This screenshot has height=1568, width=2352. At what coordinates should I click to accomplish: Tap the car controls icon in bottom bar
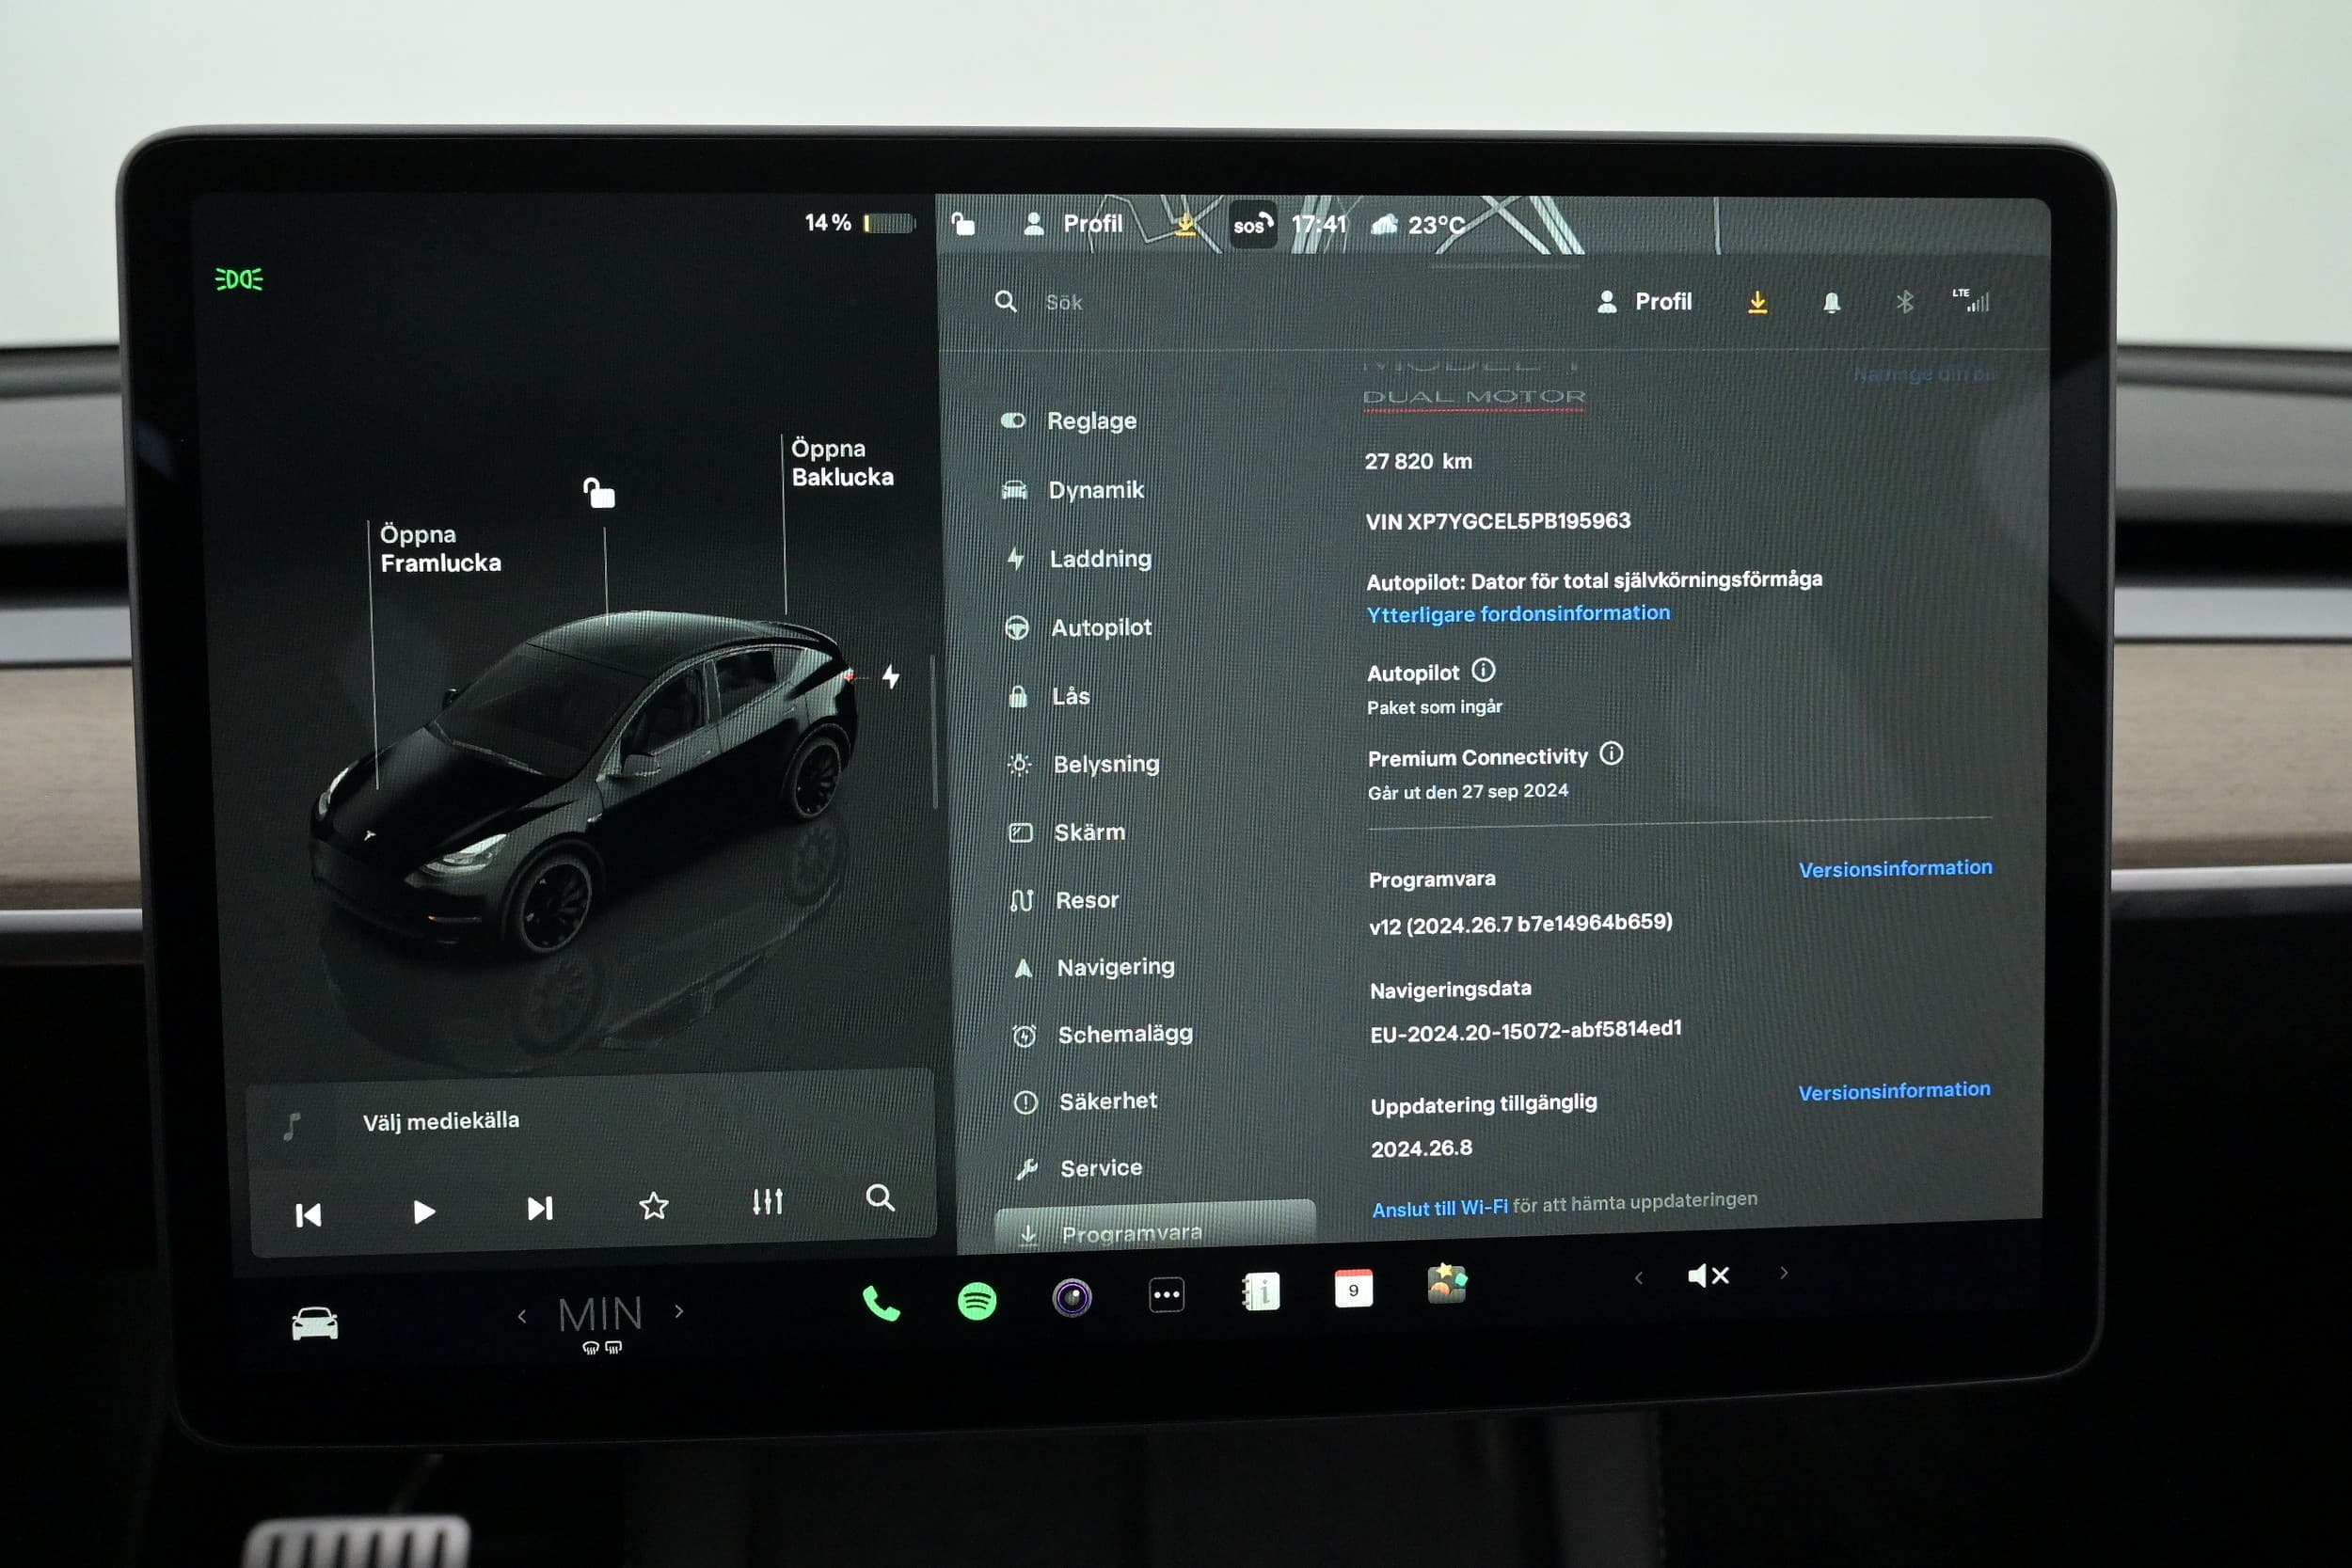314,1323
